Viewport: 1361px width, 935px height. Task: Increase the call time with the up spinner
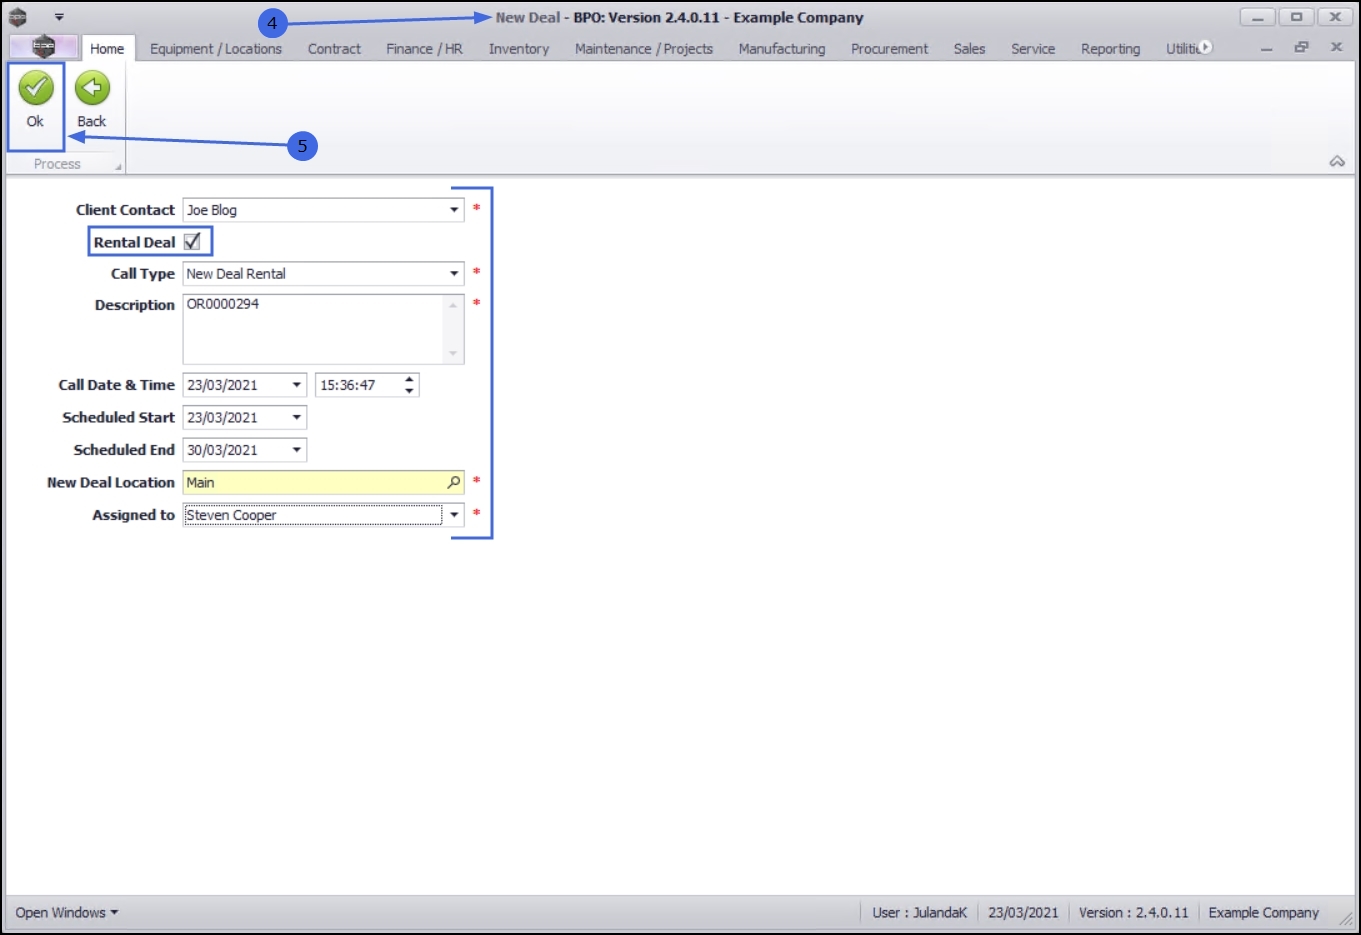point(409,379)
